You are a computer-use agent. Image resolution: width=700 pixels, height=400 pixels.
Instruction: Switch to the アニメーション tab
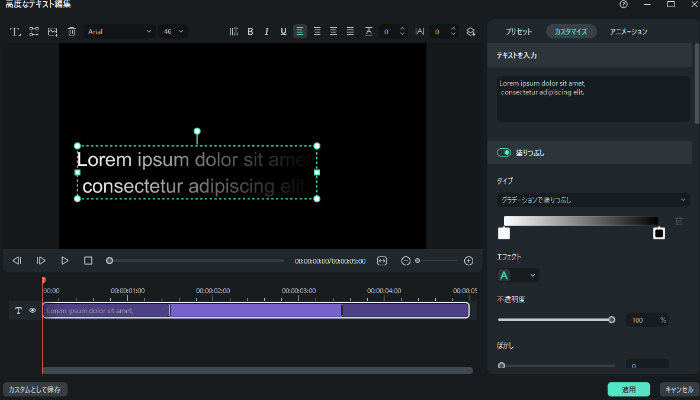(629, 32)
